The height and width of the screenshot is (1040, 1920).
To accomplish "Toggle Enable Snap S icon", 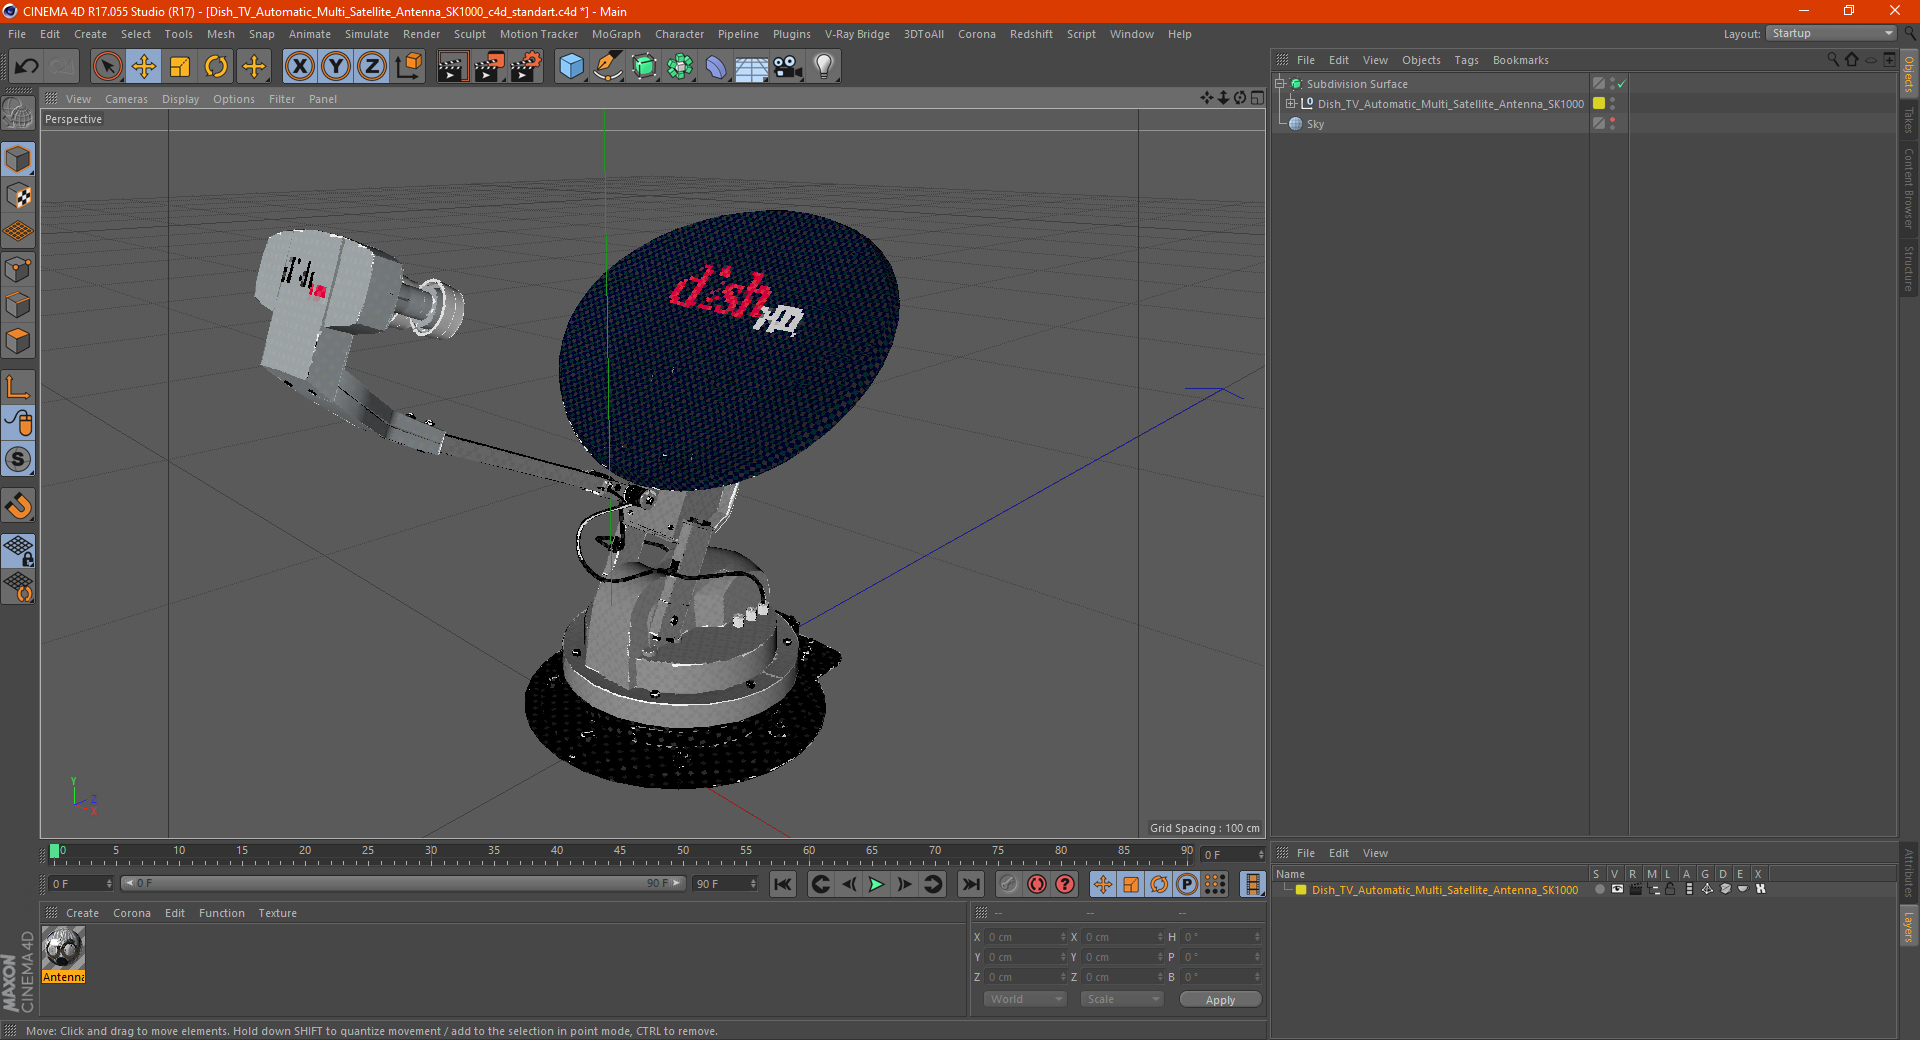I will 18,460.
